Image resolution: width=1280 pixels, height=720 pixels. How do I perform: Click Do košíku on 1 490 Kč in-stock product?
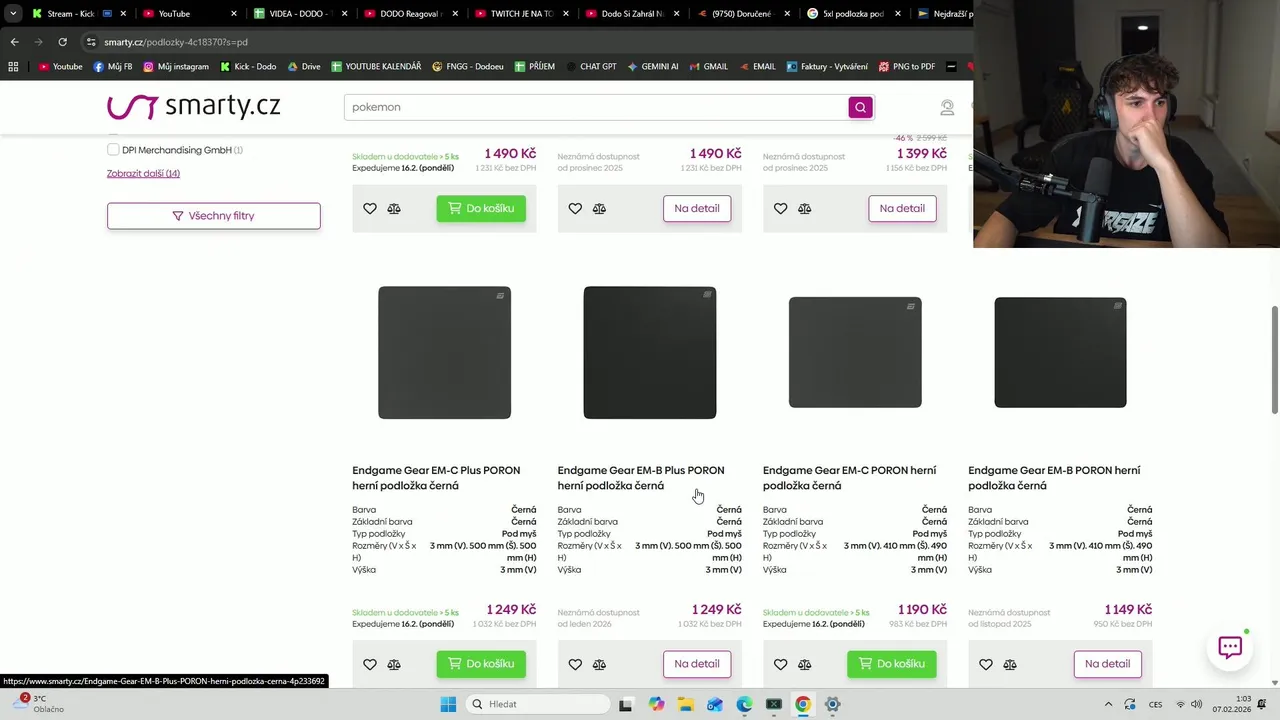pyautogui.click(x=481, y=208)
